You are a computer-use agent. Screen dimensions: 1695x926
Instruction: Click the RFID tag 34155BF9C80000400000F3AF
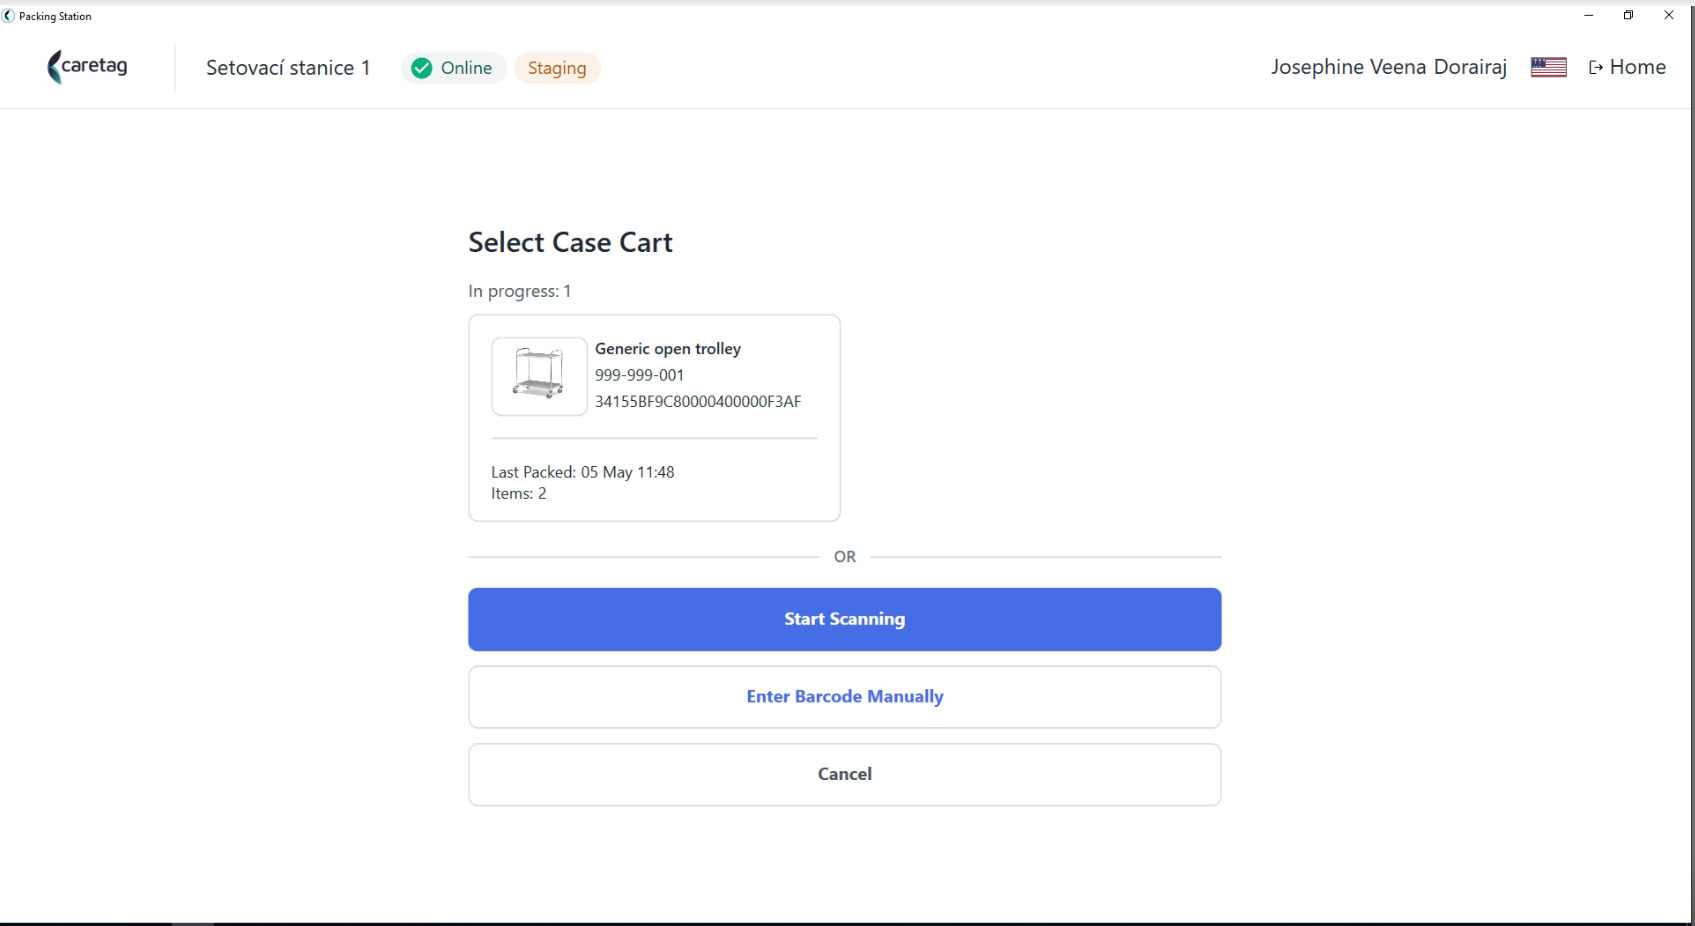(698, 402)
